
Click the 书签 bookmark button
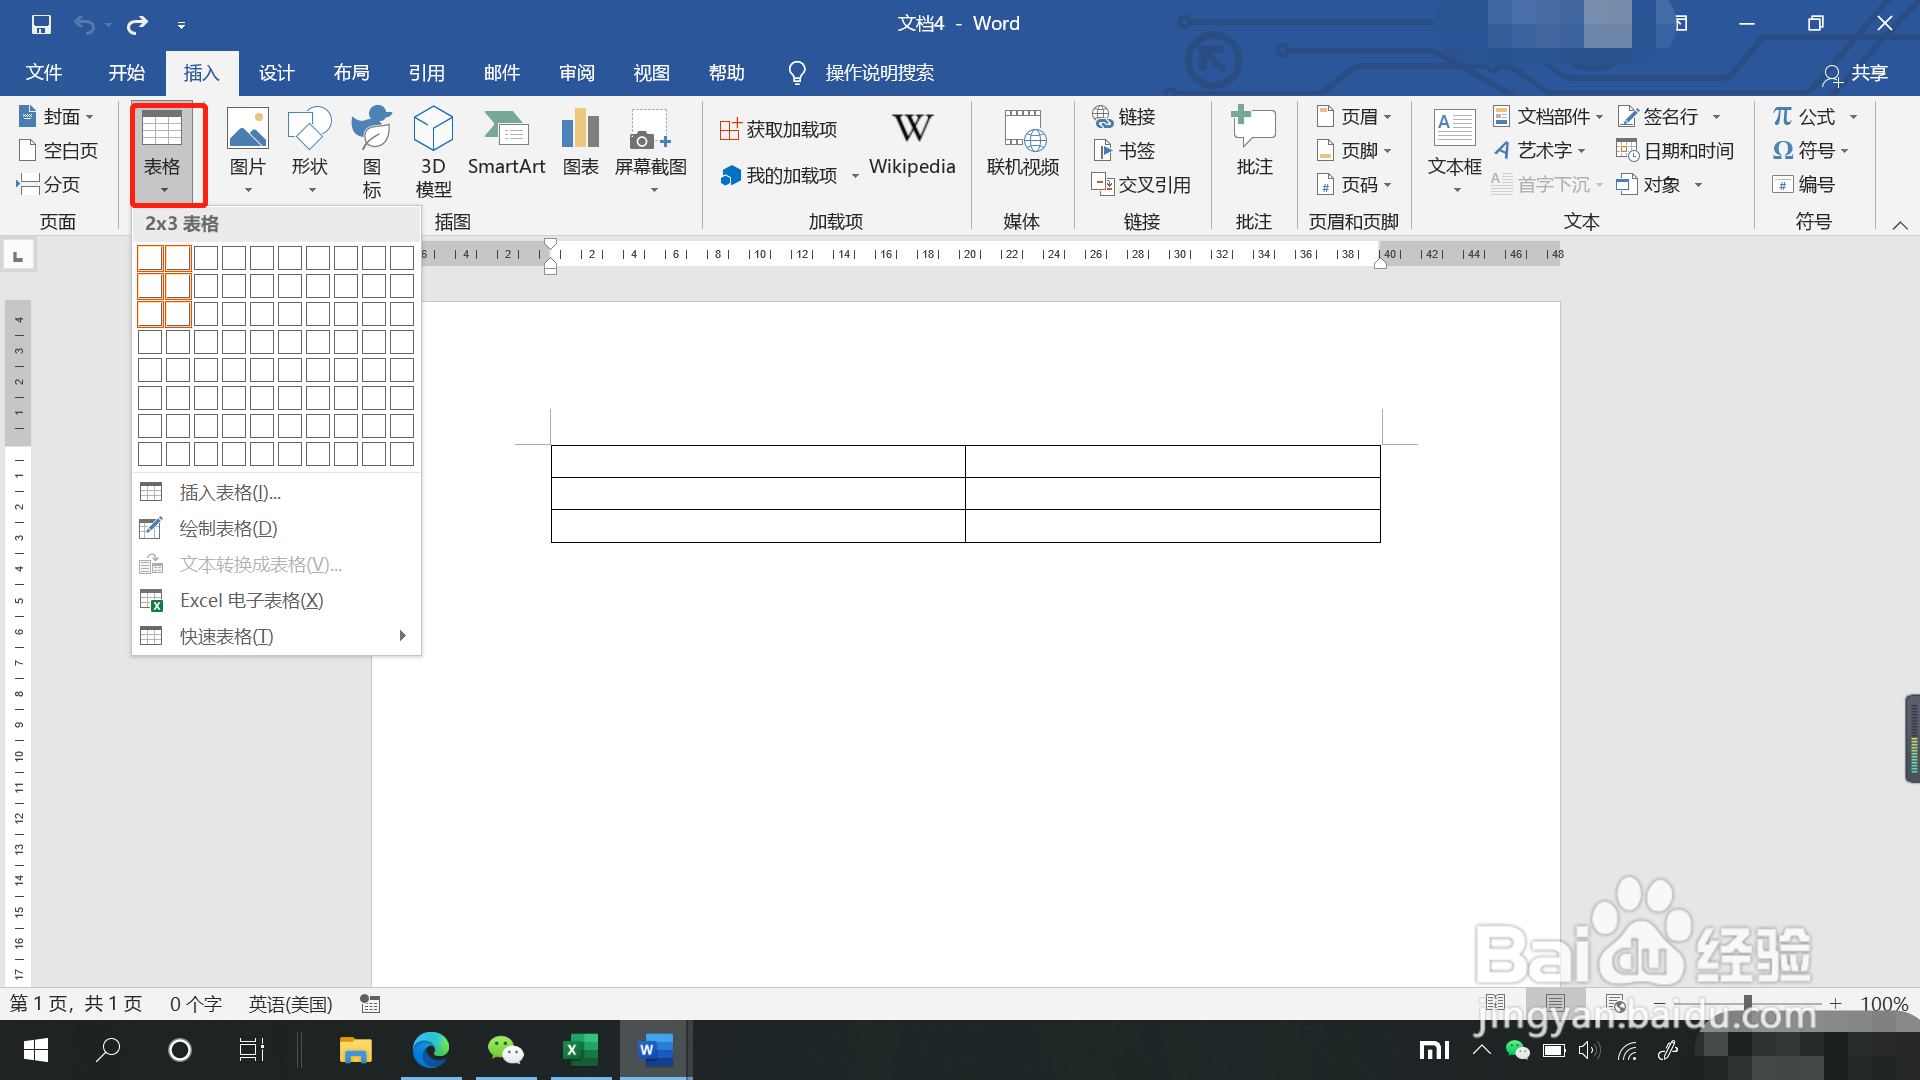1124,151
